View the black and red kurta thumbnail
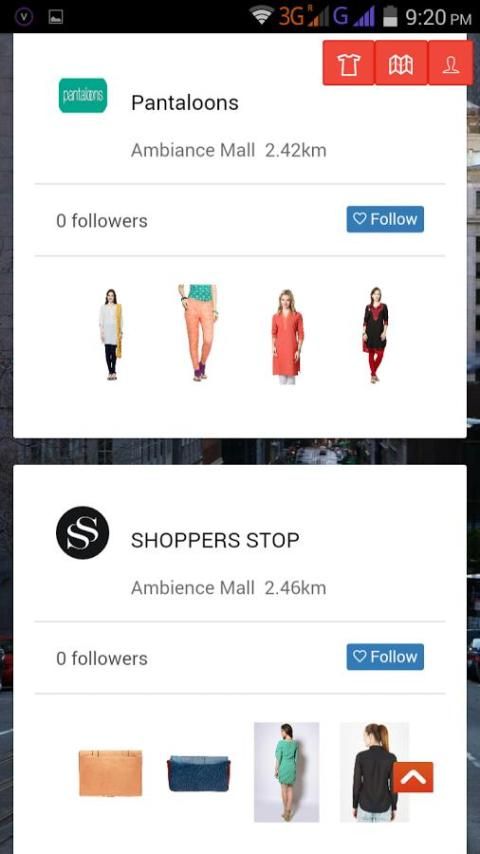Image resolution: width=480 pixels, height=854 pixels. tap(375, 334)
